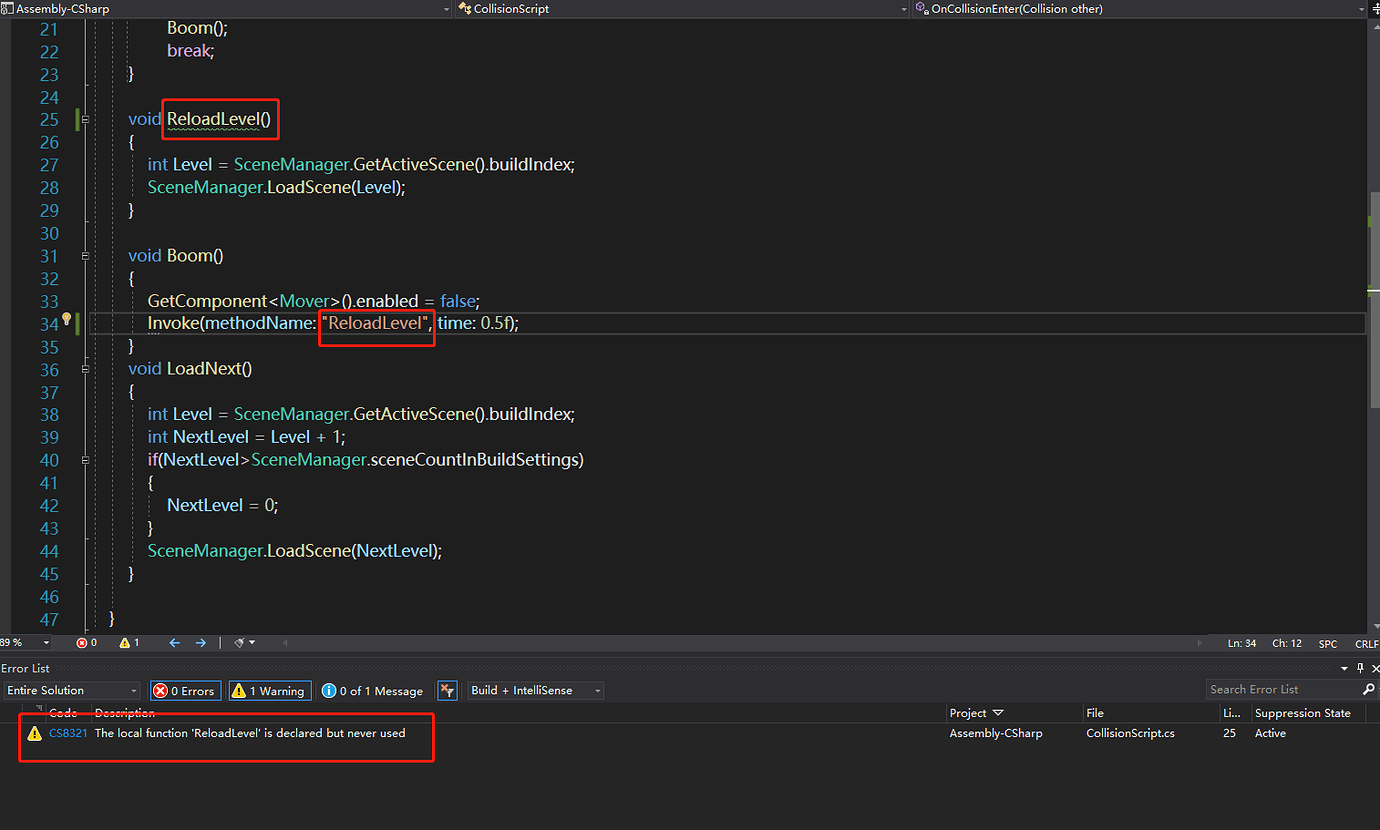
Task: Click the magnifier icon in the Search Error List box
Action: [1368, 689]
